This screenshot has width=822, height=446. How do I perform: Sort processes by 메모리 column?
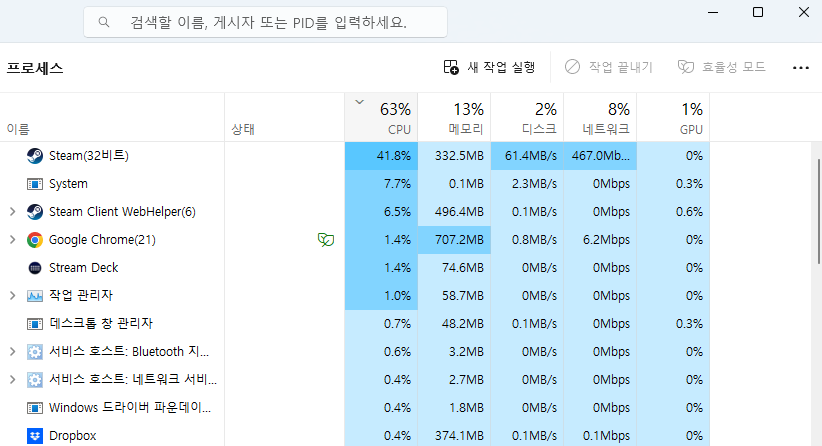(x=454, y=118)
